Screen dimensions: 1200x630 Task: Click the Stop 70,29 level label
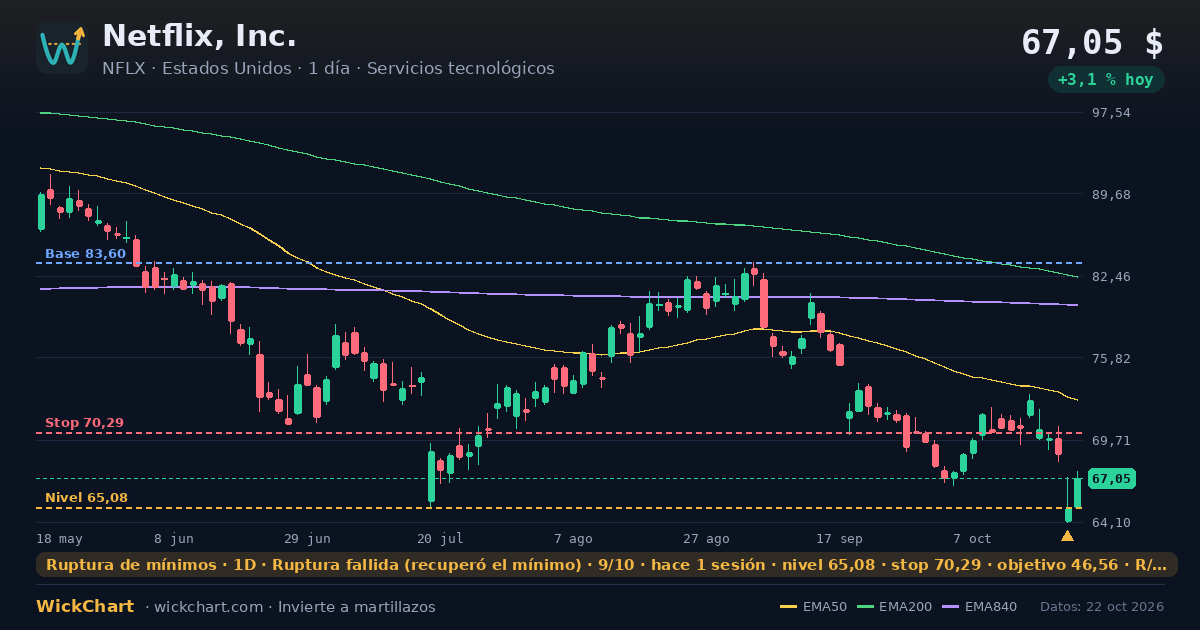(84, 423)
